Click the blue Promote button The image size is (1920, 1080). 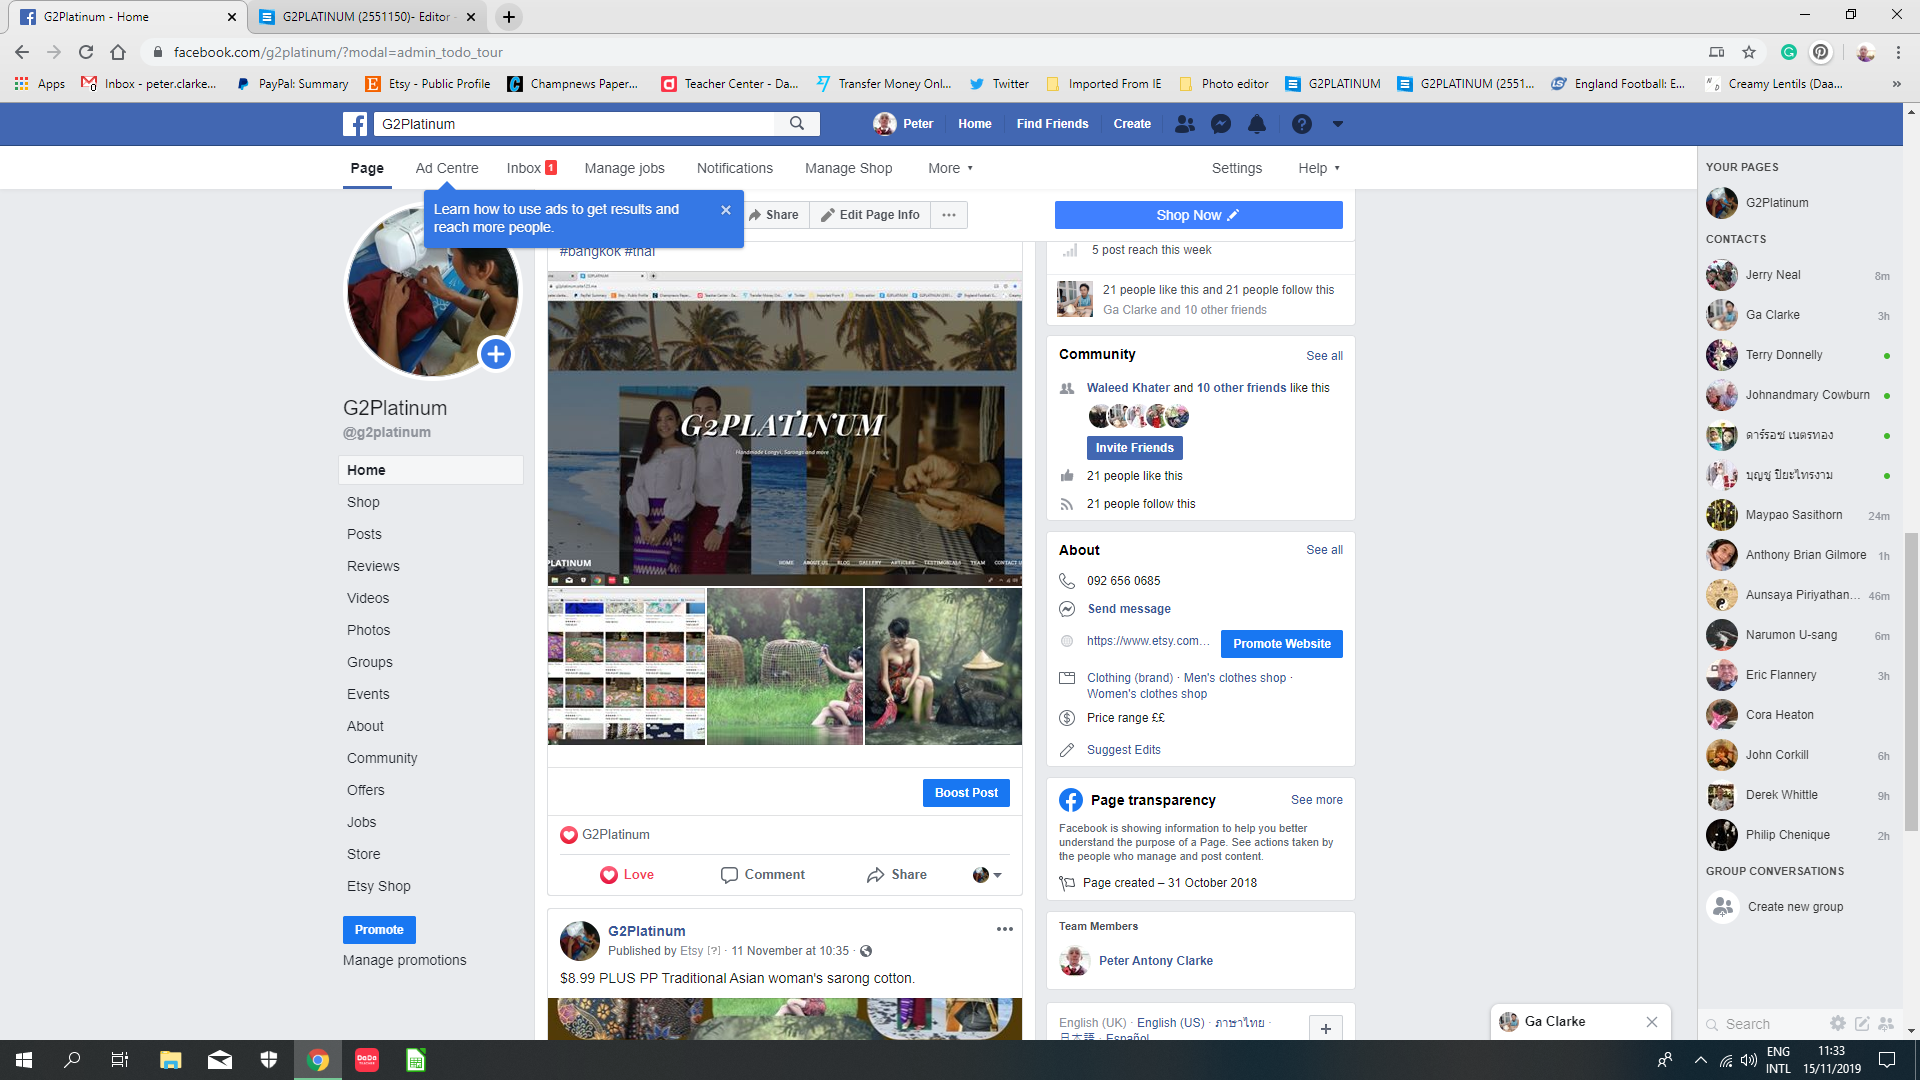(379, 930)
